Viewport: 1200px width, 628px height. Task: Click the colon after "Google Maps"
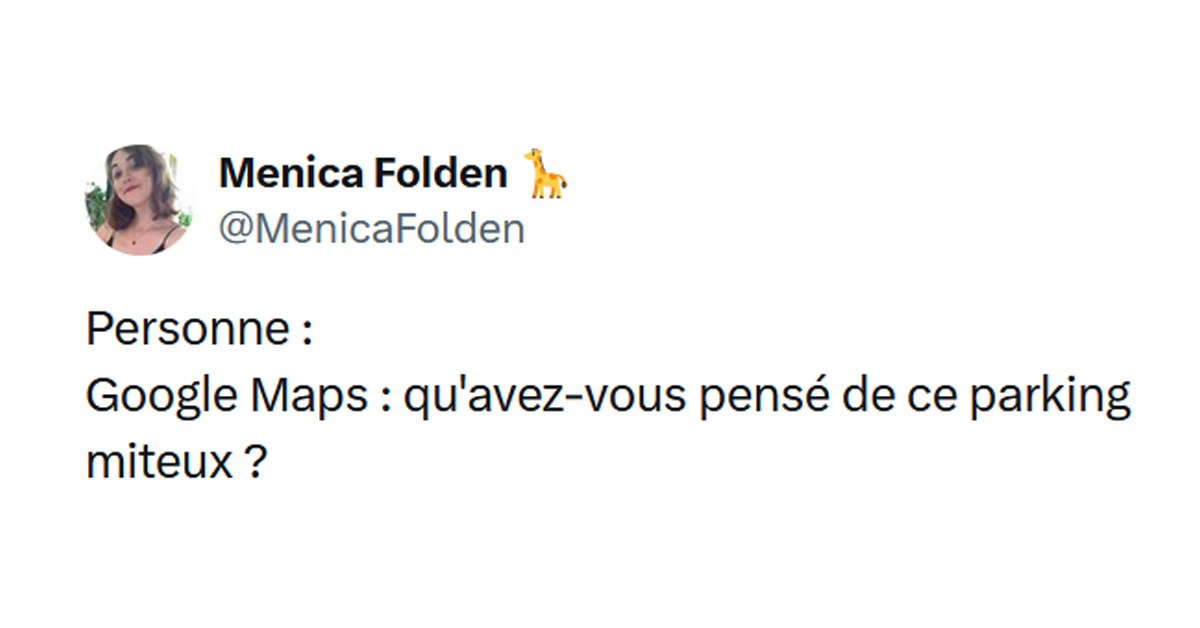pos(385,400)
